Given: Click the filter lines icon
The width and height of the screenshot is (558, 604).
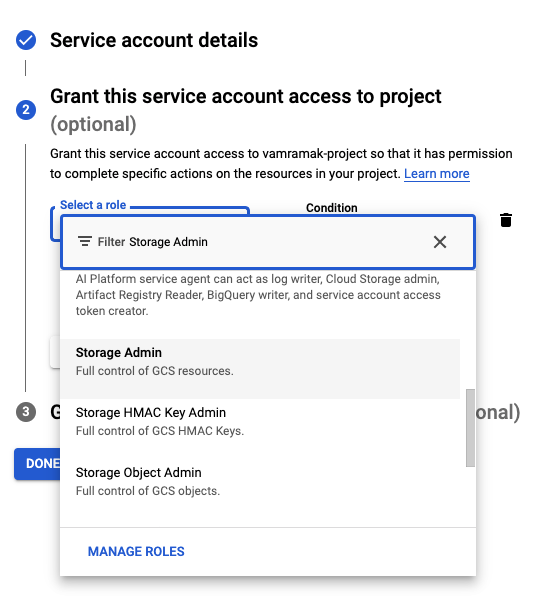Looking at the screenshot, I should 85,242.
